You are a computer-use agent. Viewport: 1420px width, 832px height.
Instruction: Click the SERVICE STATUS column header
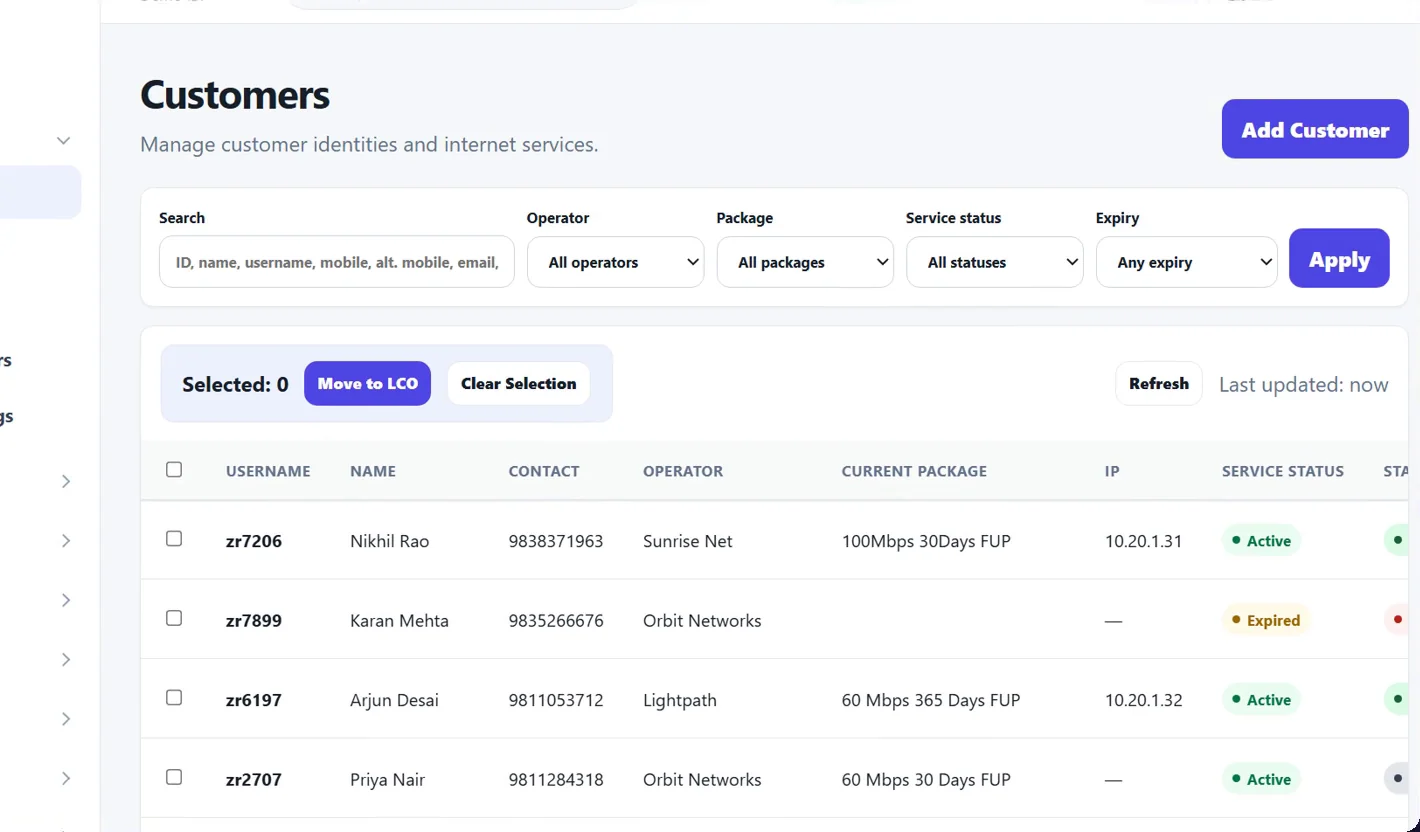point(1283,471)
